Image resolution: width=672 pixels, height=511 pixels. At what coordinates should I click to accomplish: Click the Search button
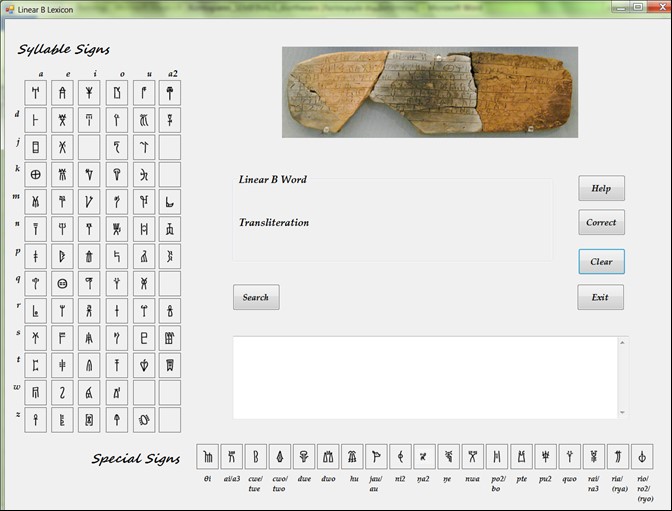click(256, 297)
